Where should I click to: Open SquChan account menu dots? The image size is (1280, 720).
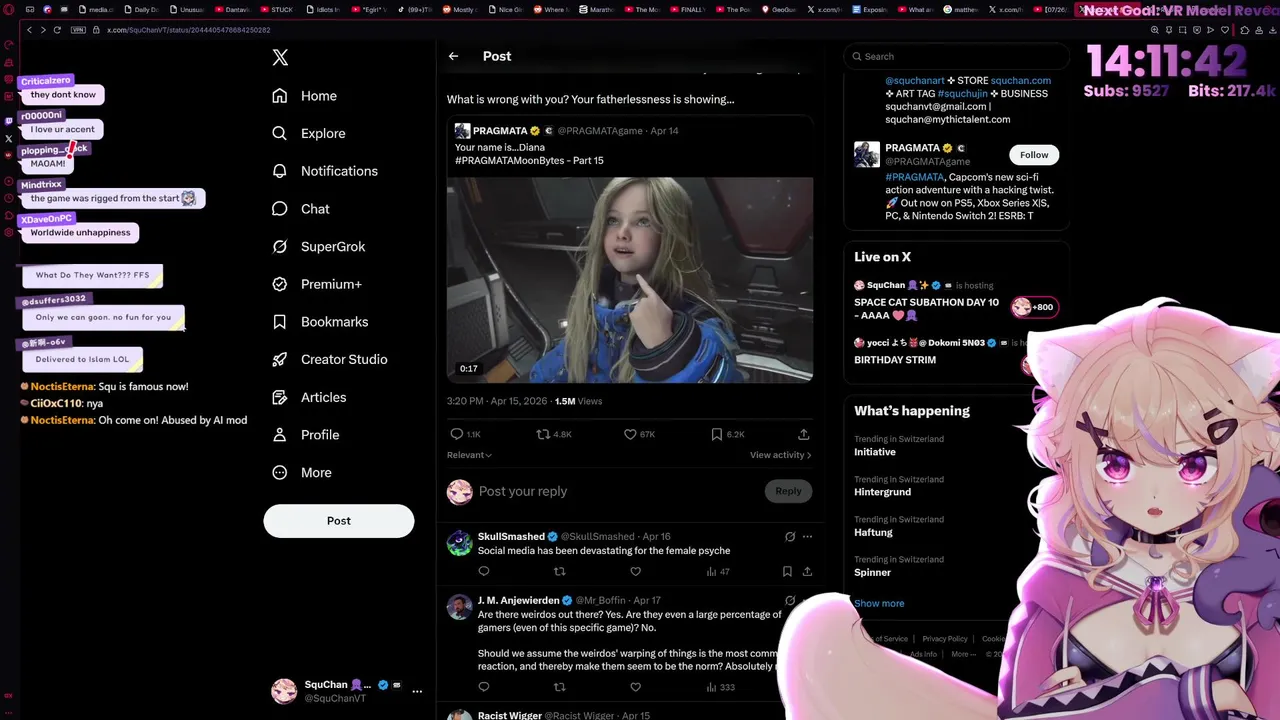pos(417,691)
